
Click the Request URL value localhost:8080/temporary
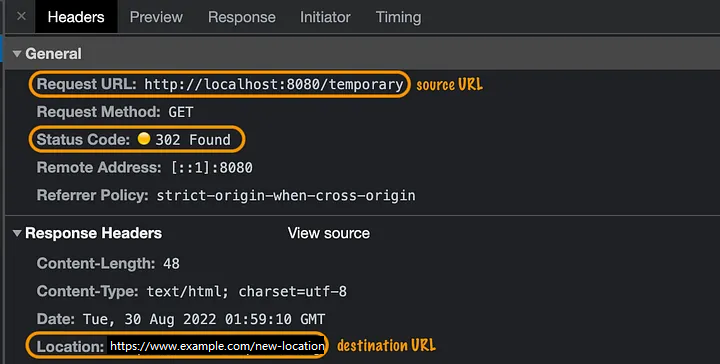[x=274, y=84]
